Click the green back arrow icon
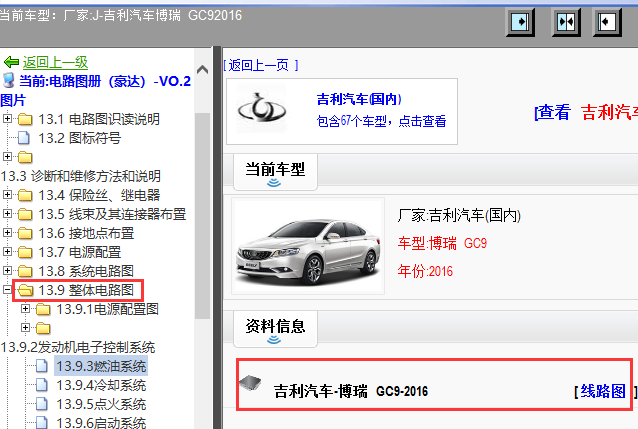 11,62
